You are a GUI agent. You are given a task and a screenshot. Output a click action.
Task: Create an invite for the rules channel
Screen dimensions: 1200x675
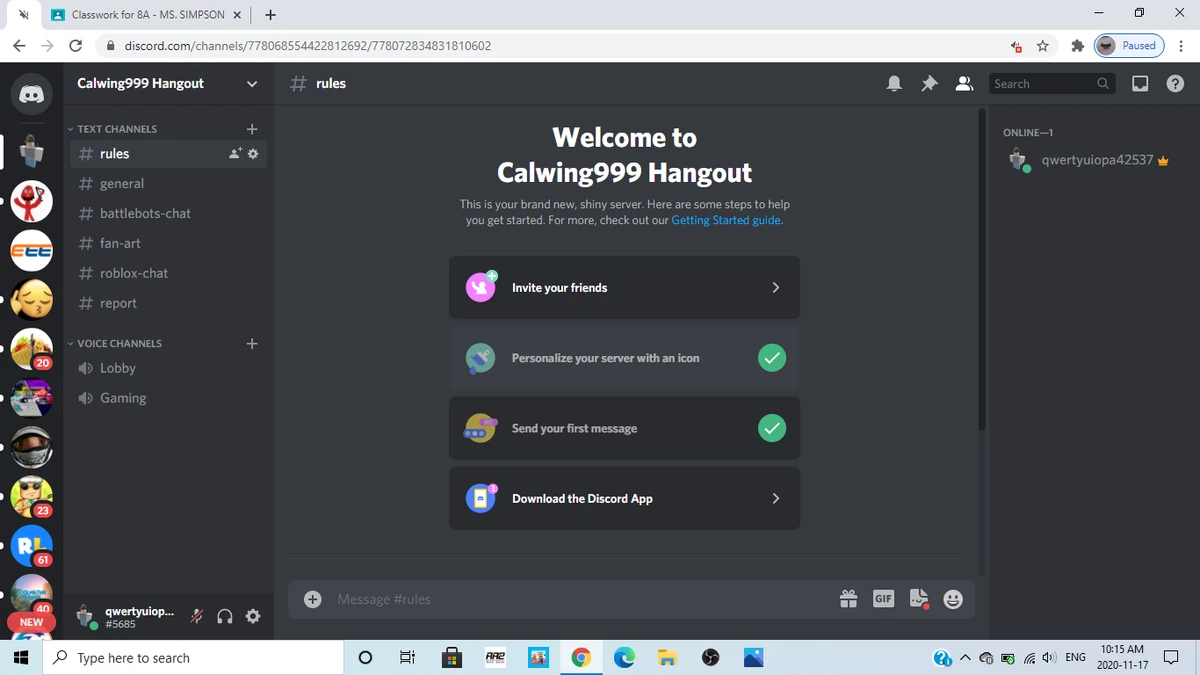(233, 153)
